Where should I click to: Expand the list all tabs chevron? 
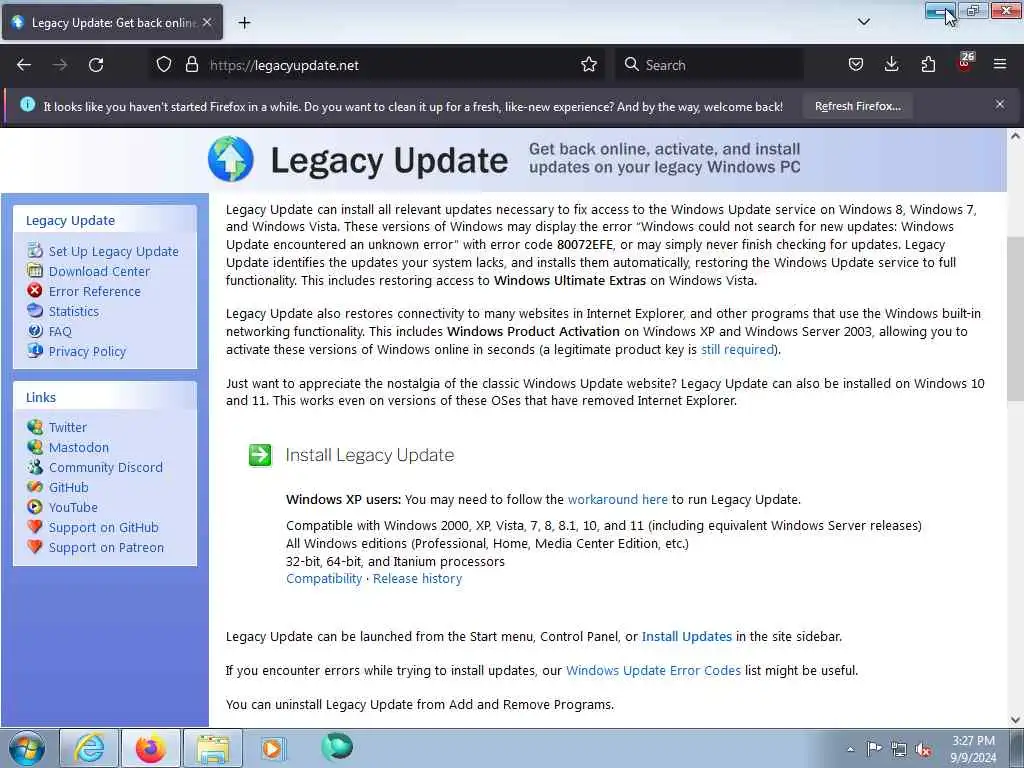[864, 22]
